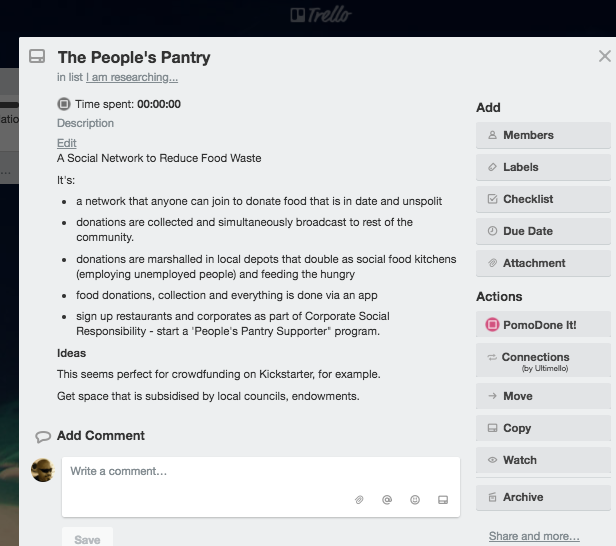616x546 pixels.
Task: Toggle Watch on this card
Action: (543, 460)
